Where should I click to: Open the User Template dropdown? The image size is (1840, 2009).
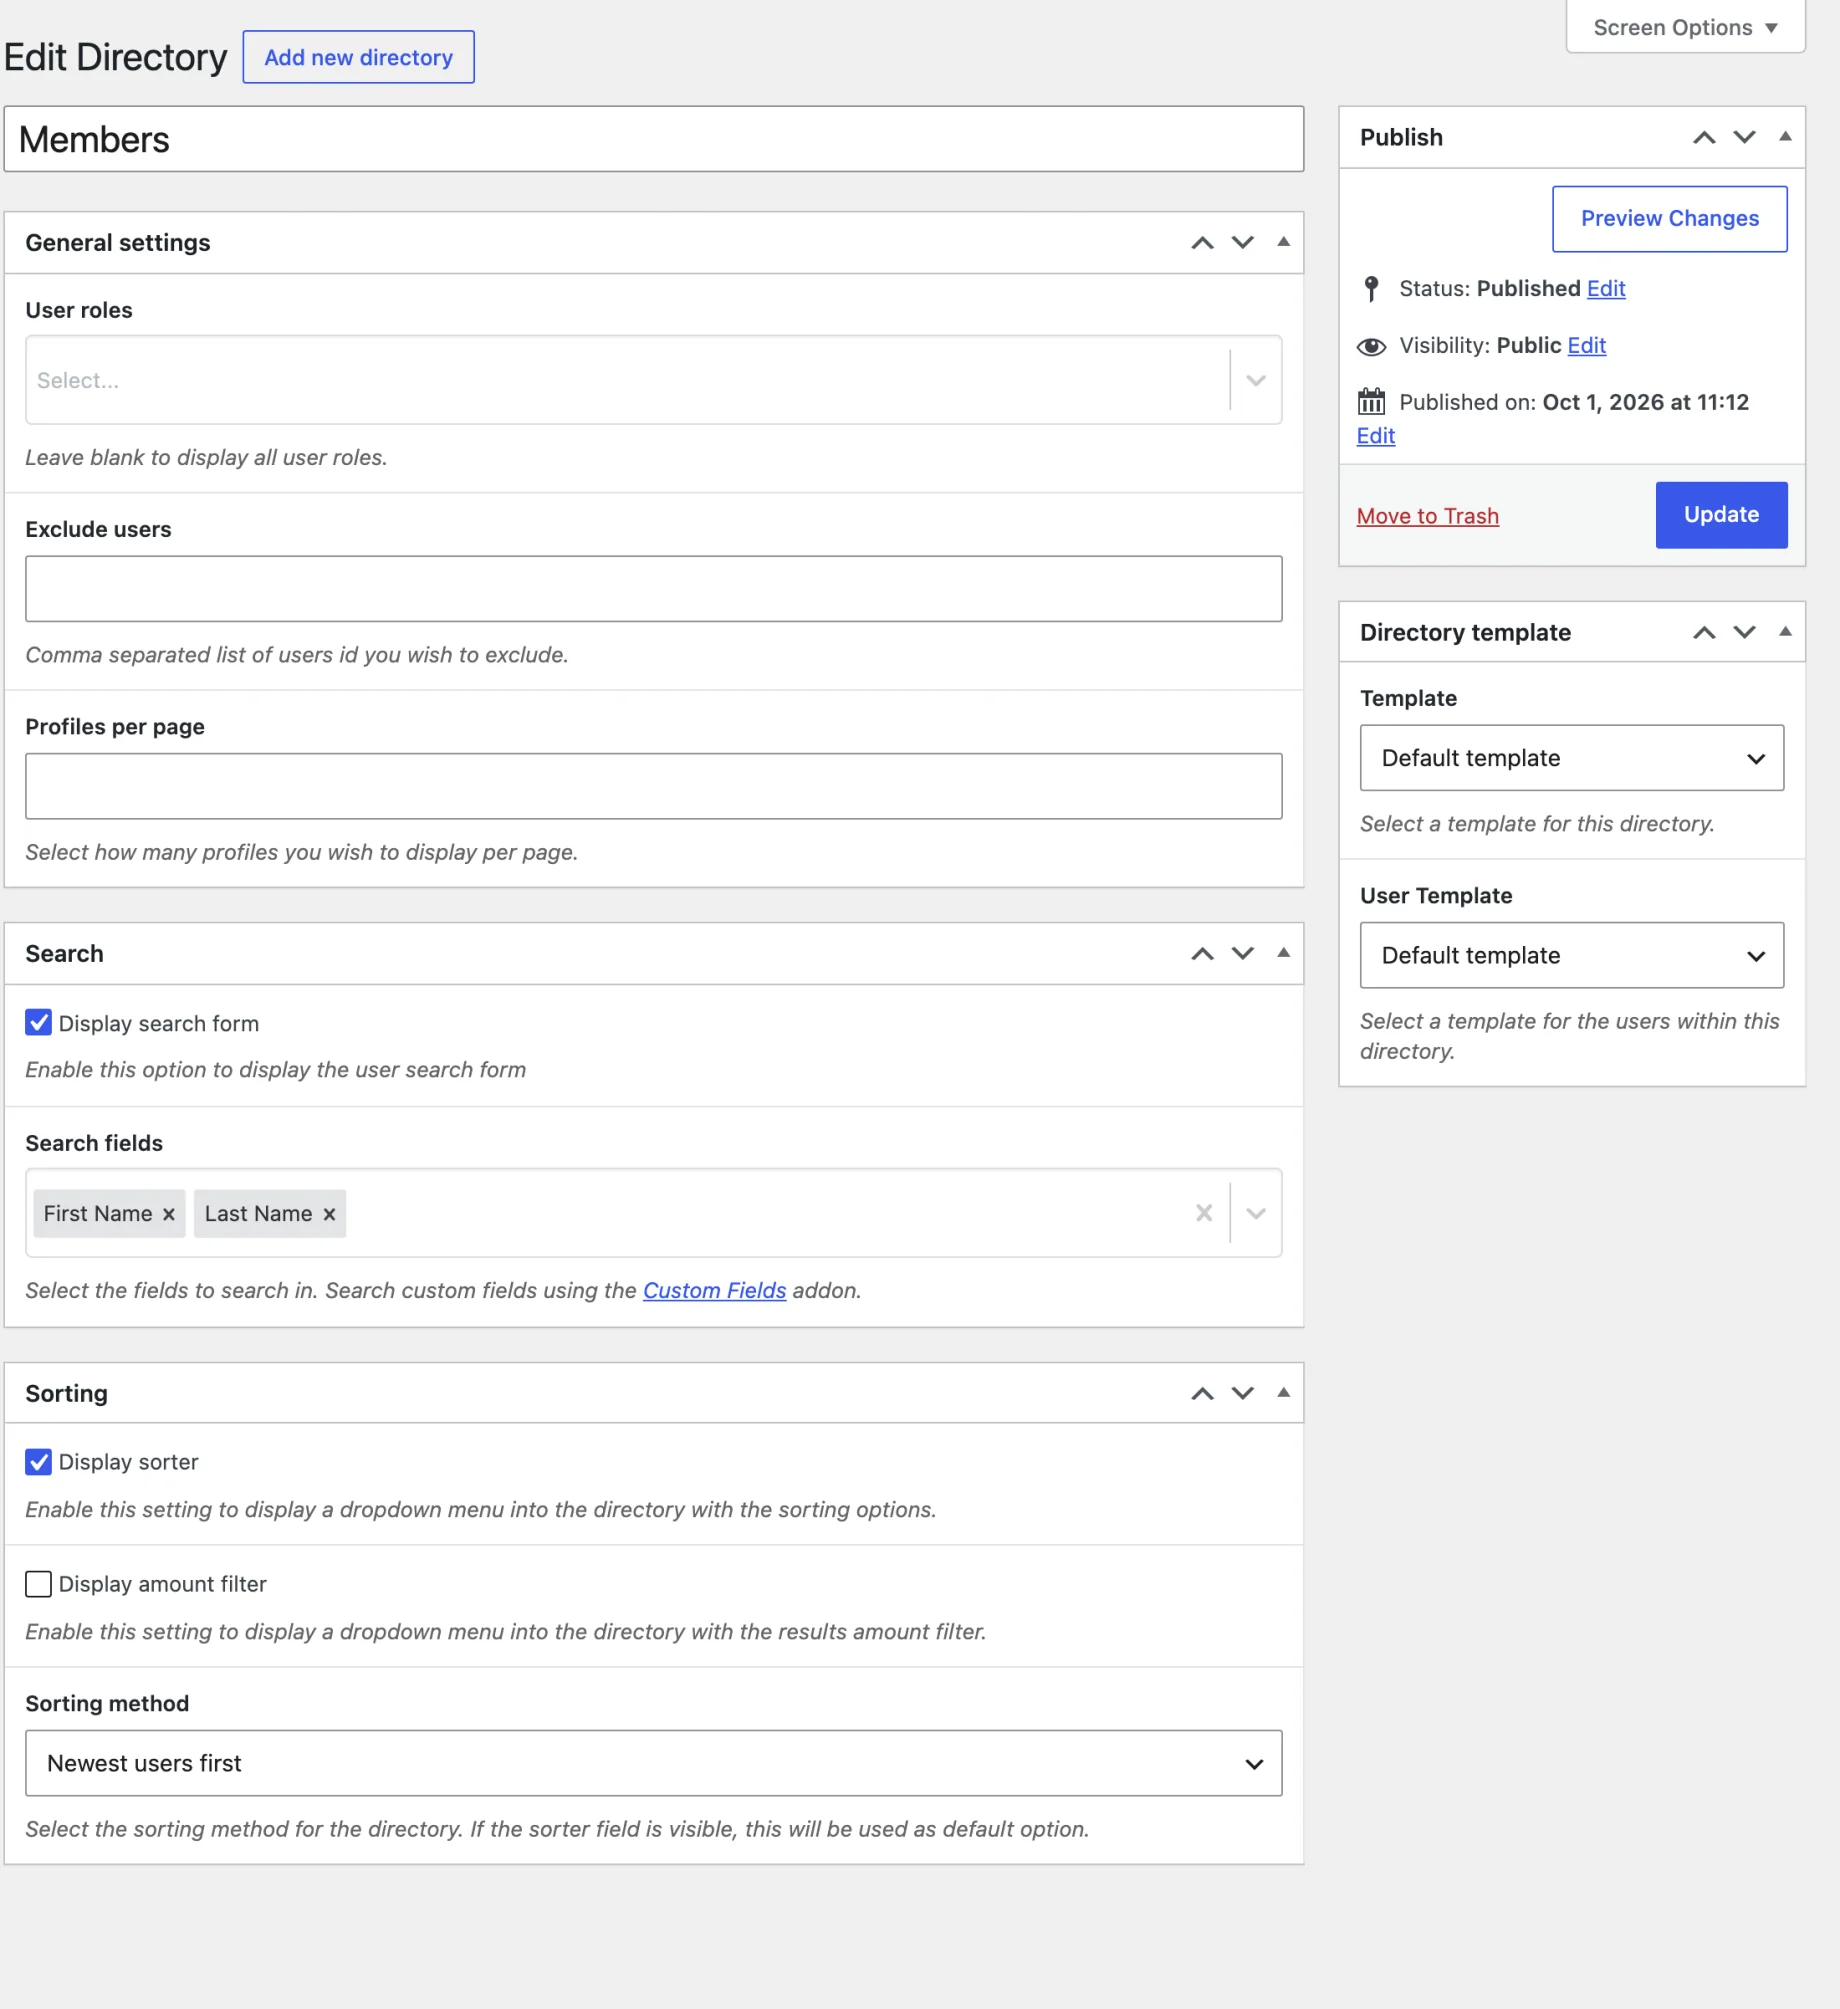[x=1573, y=956]
